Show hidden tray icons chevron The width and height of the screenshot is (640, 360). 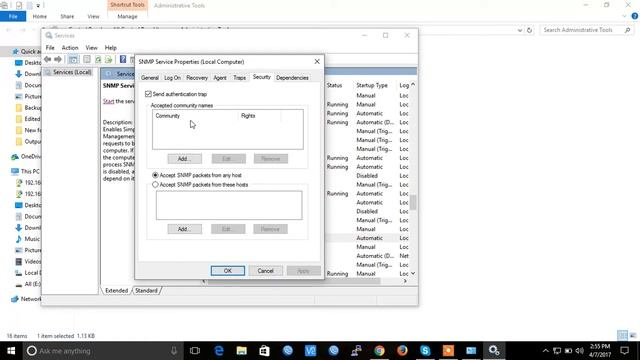(x=546, y=351)
